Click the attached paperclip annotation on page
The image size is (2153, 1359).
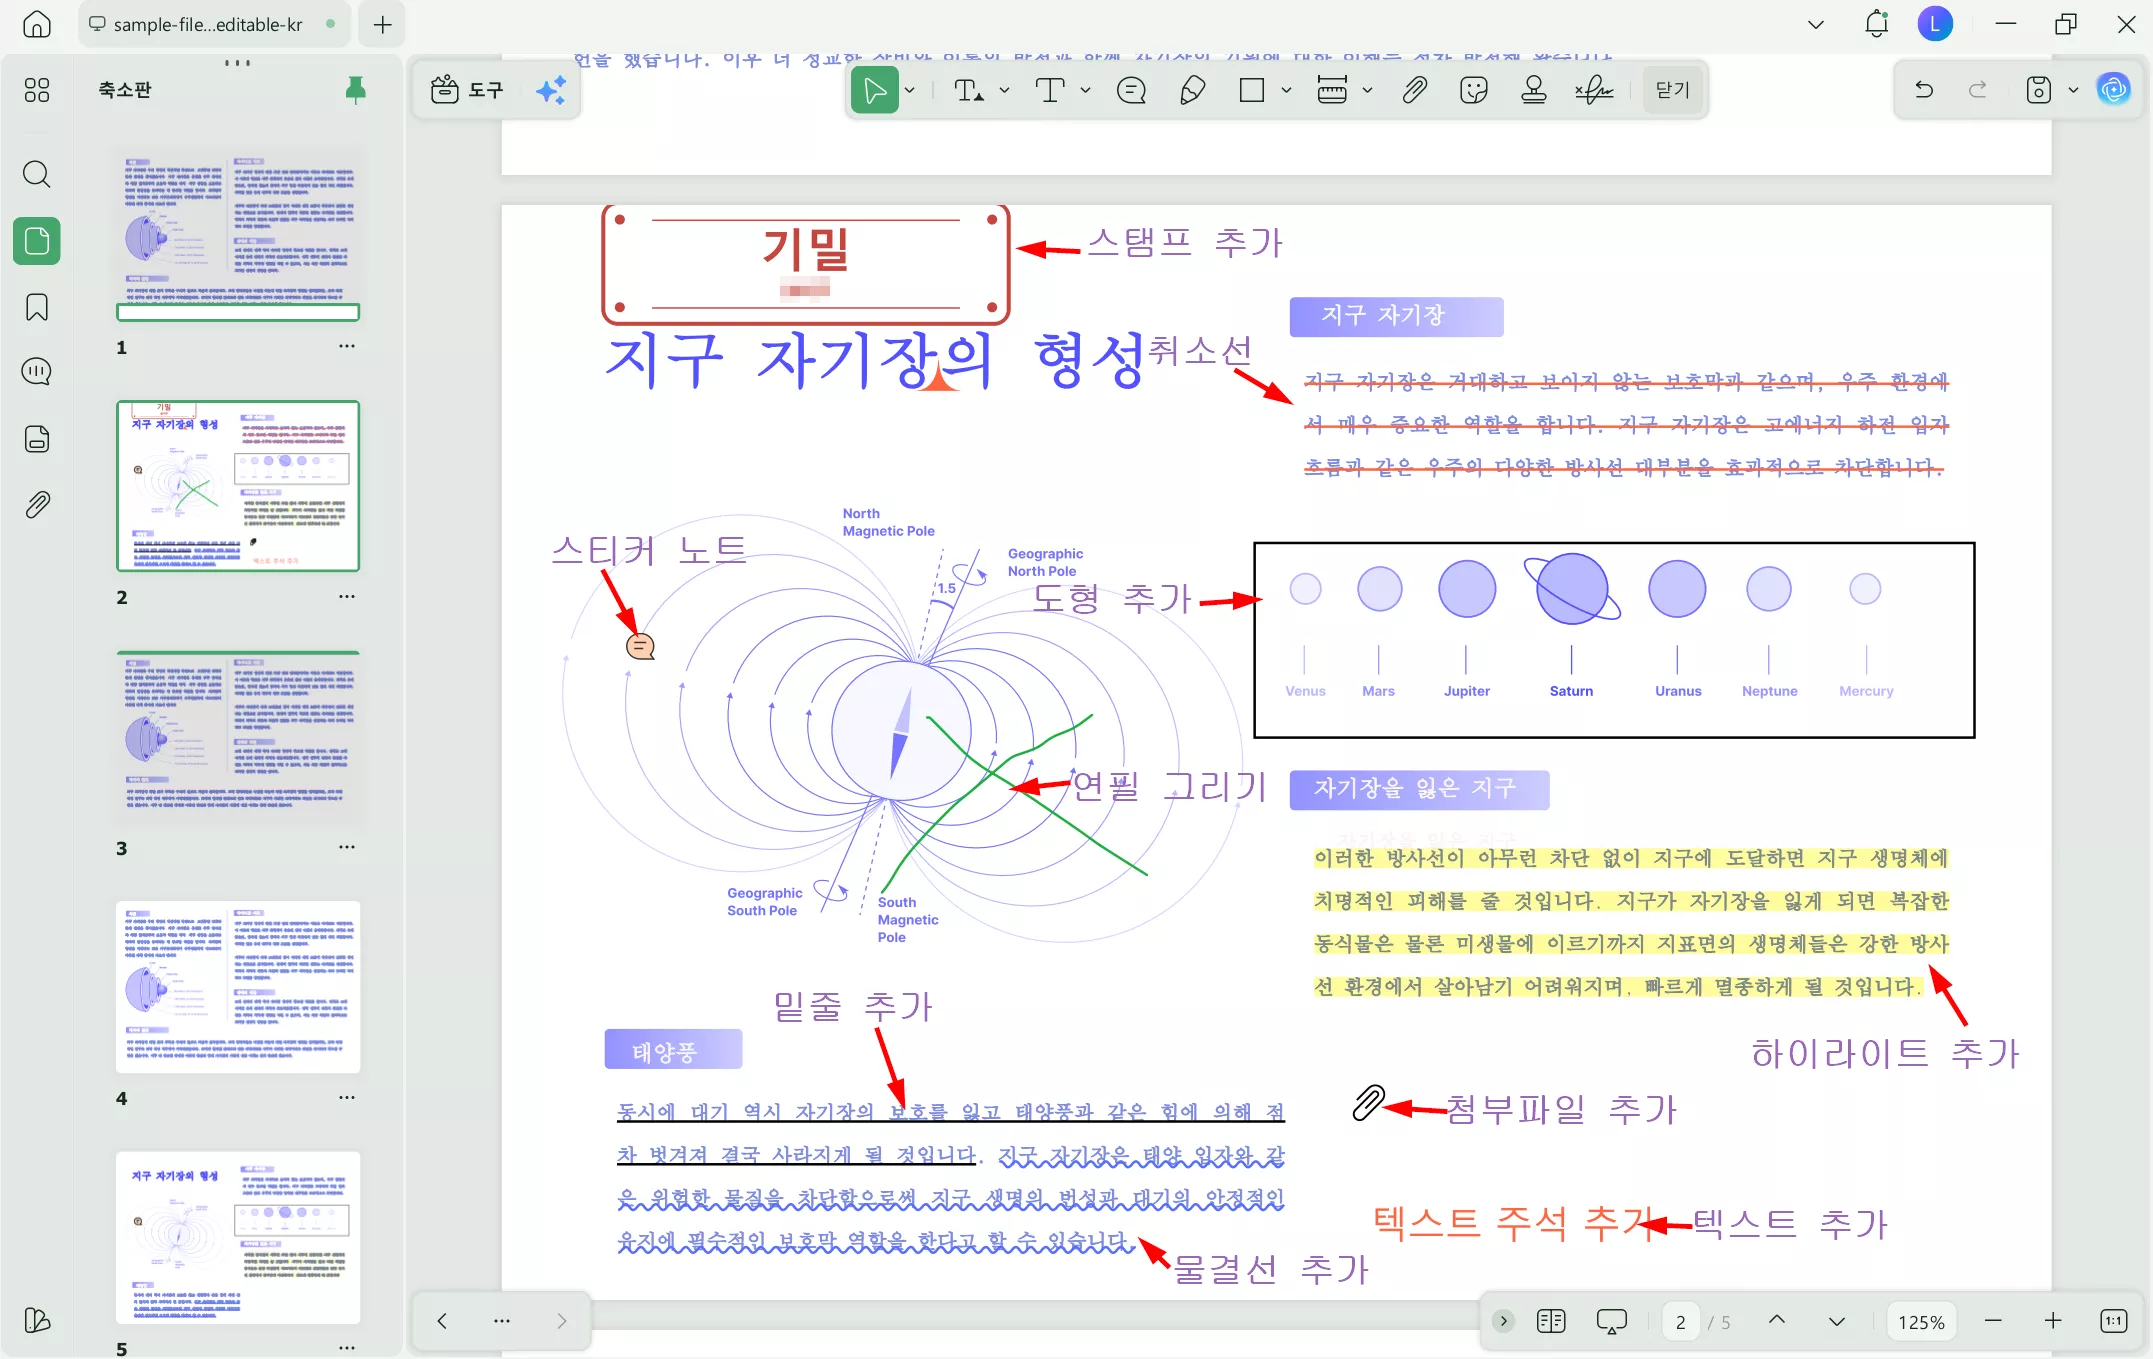tap(1368, 1103)
